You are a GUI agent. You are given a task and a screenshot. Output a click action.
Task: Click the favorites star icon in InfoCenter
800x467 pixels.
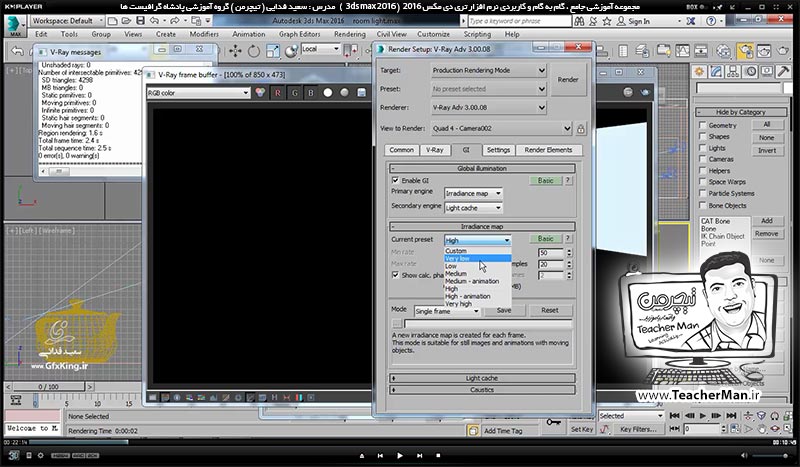pos(607,21)
